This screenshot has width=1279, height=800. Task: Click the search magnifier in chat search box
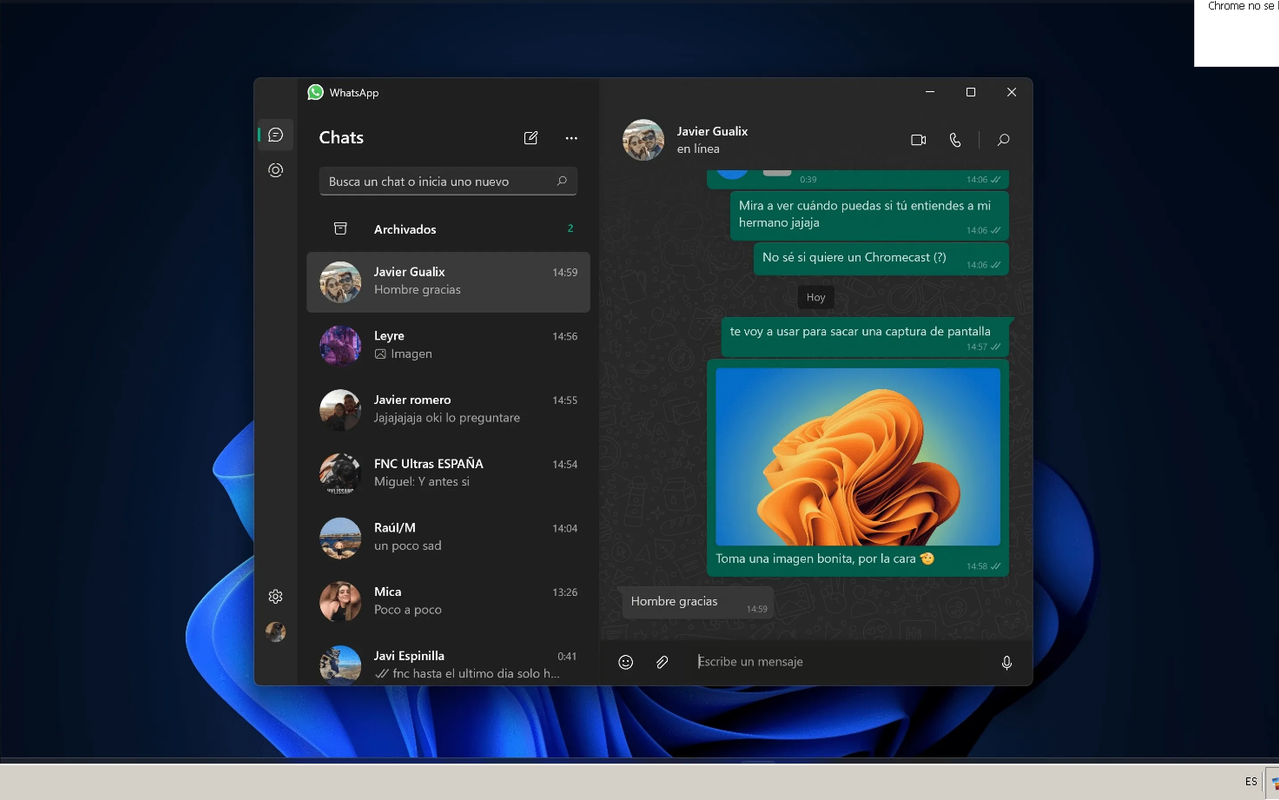coord(562,181)
